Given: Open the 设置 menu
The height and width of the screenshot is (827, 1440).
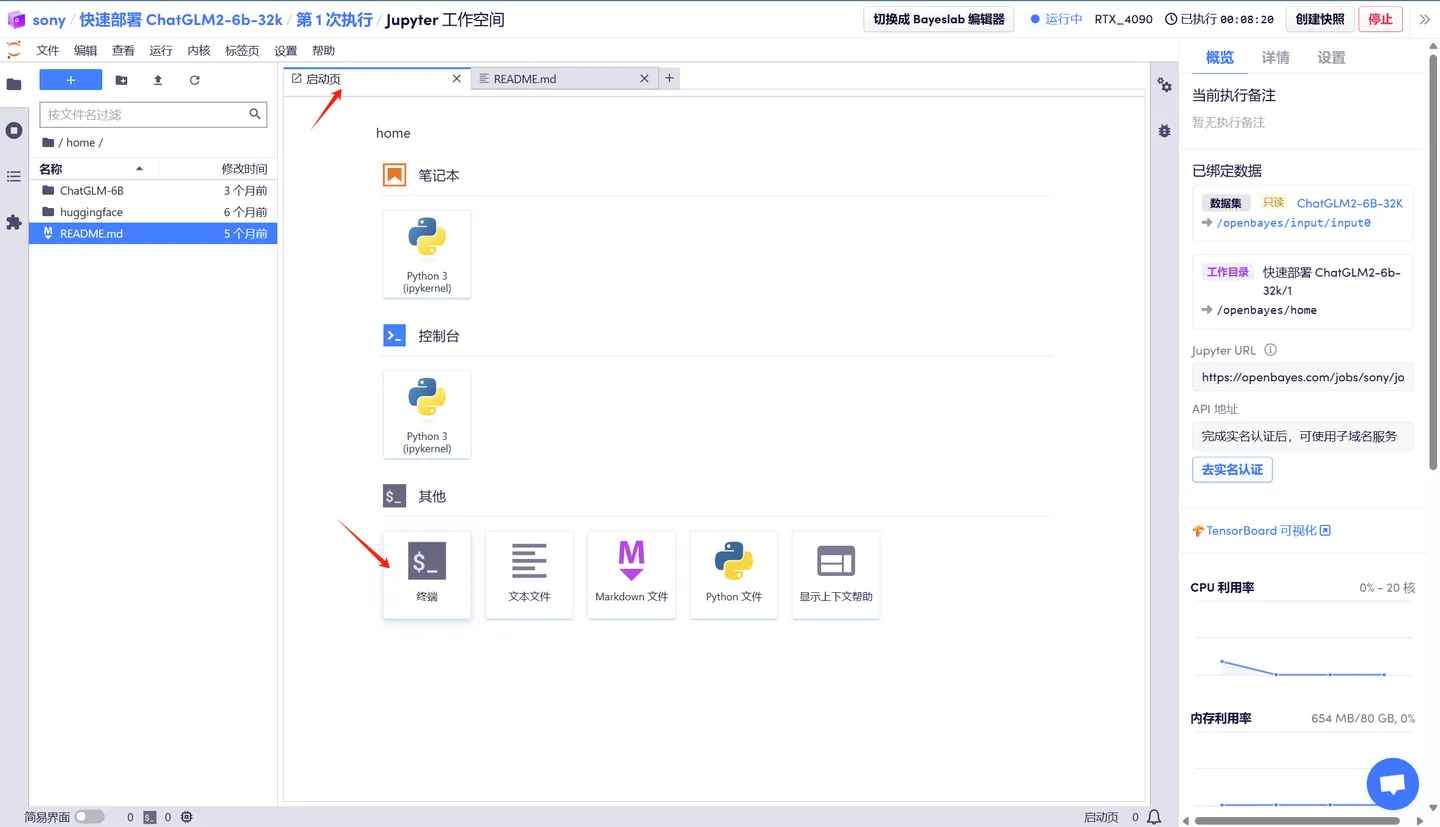Looking at the screenshot, I should (x=286, y=50).
